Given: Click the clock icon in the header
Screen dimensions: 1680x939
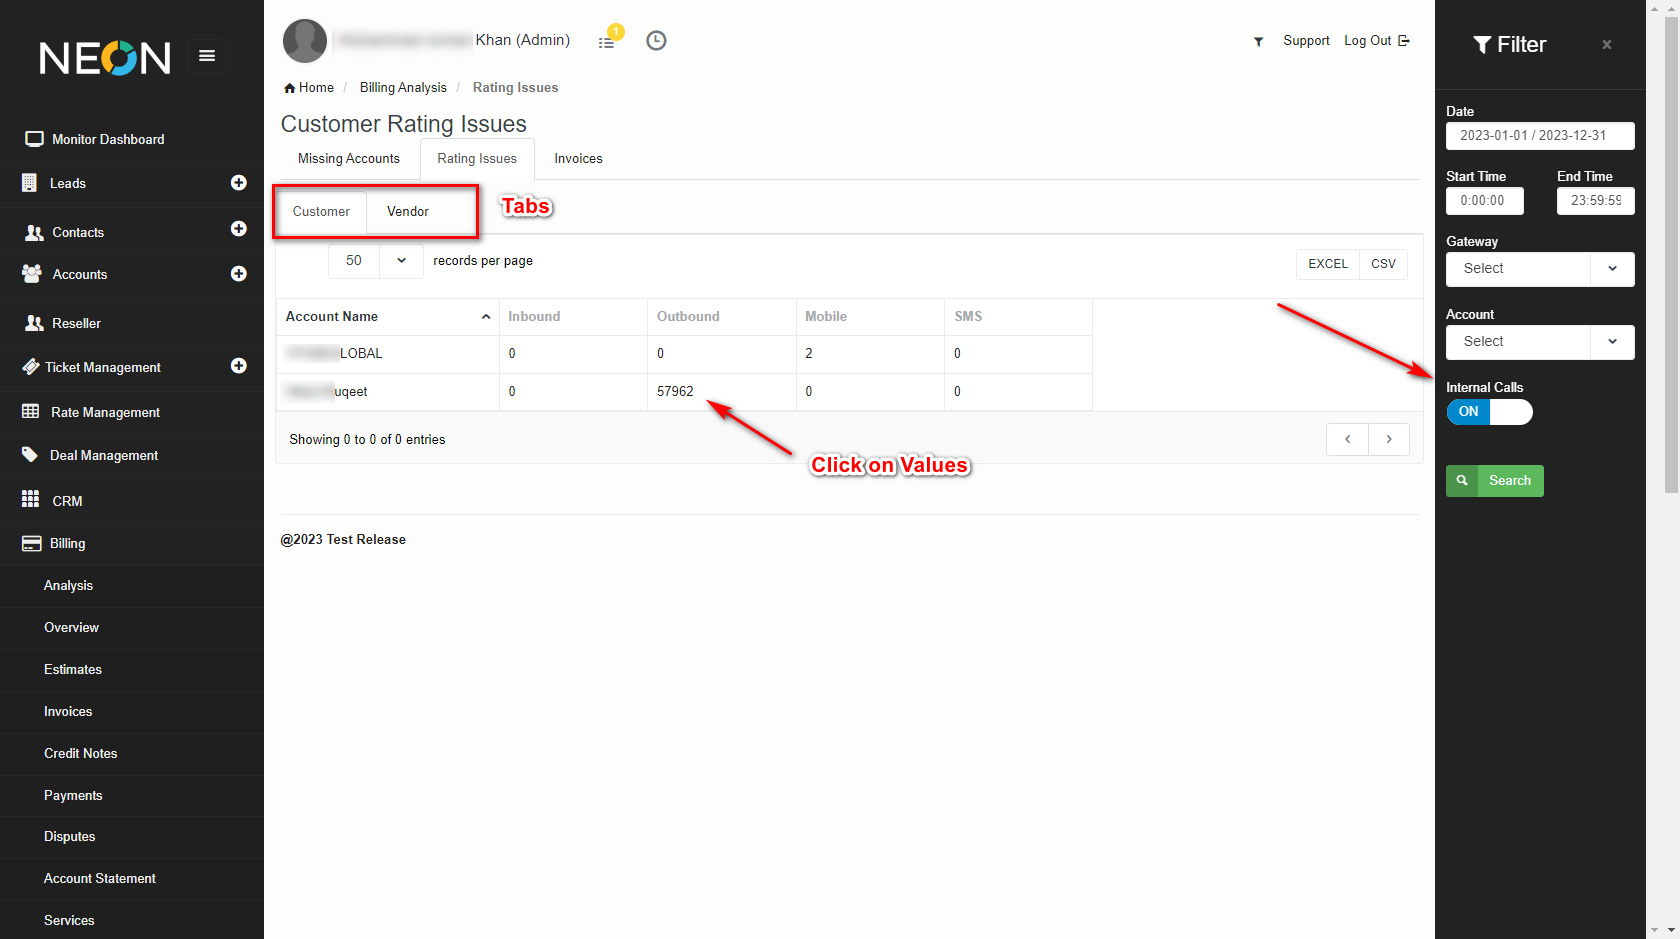Looking at the screenshot, I should click(x=656, y=41).
